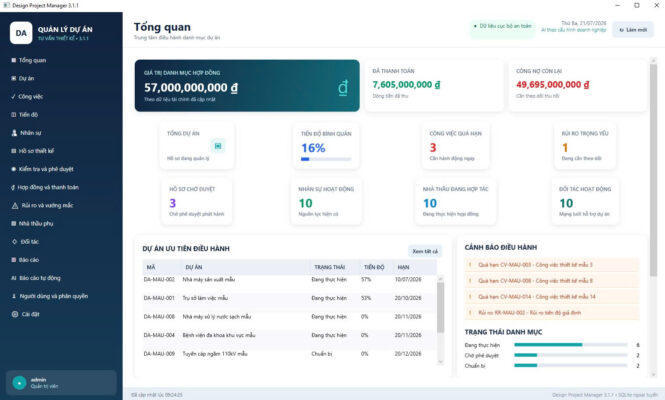Click the main dashboard vertical scrollbar

point(653,217)
